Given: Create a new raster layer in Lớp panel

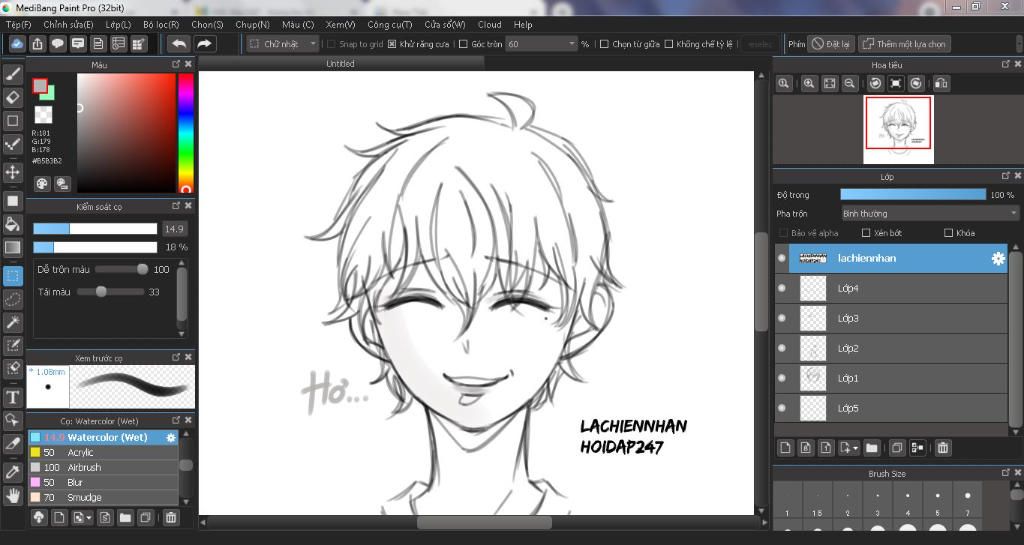Looking at the screenshot, I should click(x=786, y=448).
